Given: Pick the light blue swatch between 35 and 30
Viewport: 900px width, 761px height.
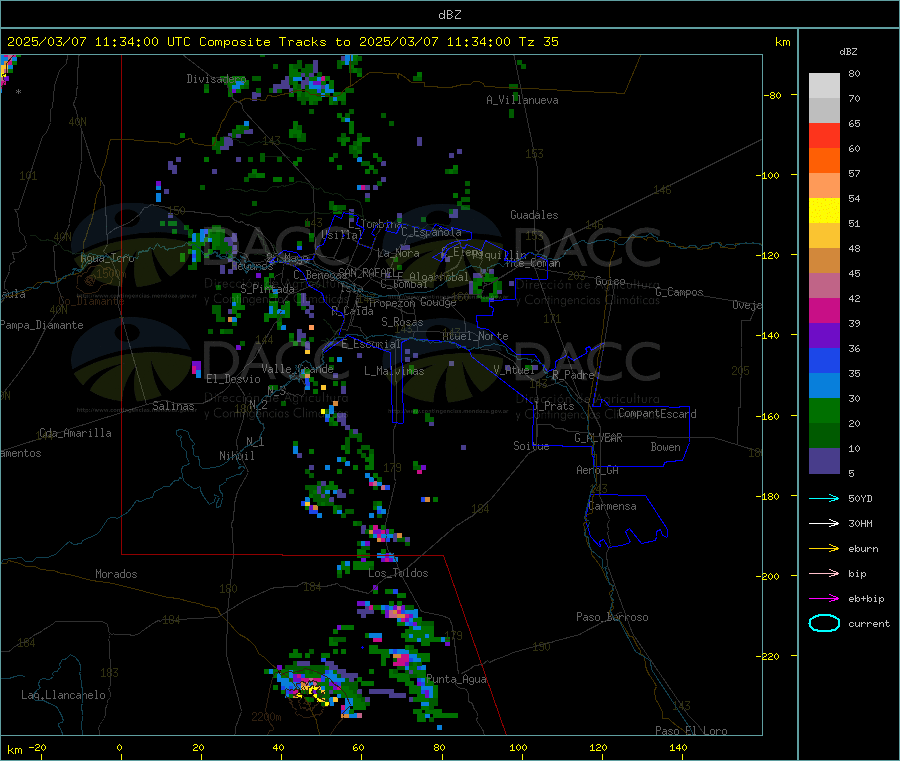Looking at the screenshot, I should coord(824,386).
